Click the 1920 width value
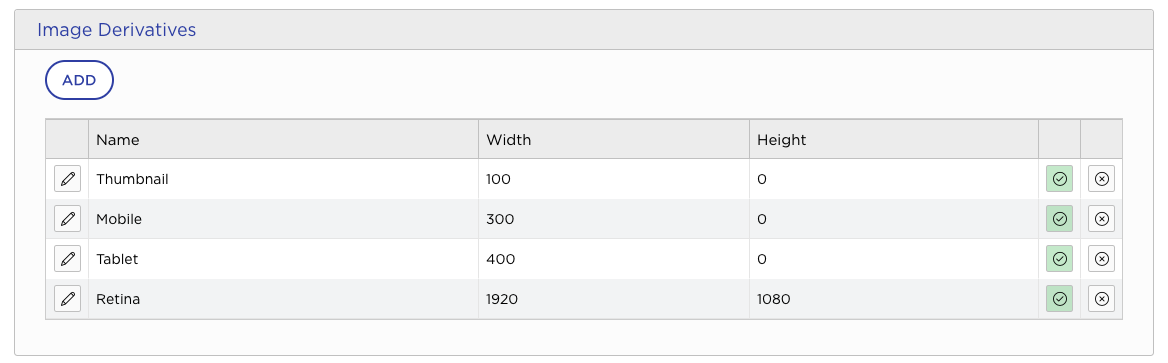 (501, 299)
